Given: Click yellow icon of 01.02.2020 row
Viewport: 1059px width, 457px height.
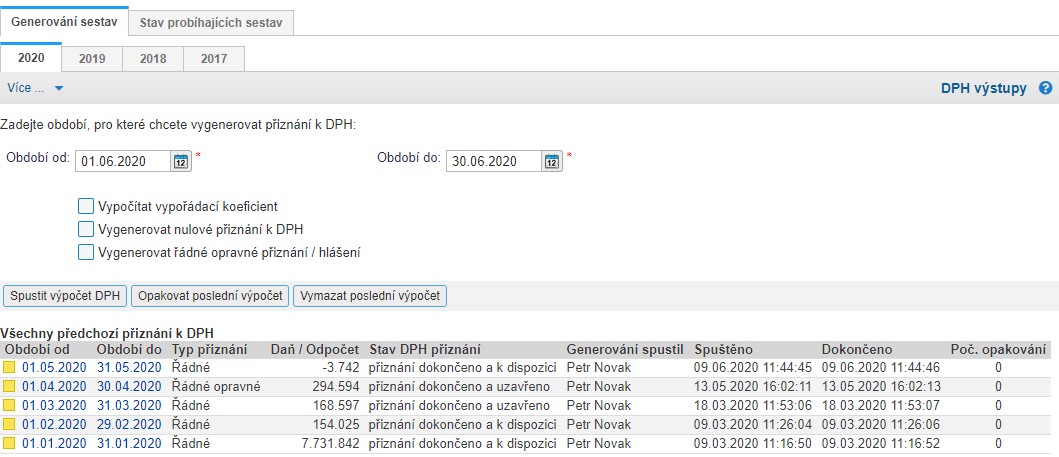Looking at the screenshot, I should pos(9,424).
